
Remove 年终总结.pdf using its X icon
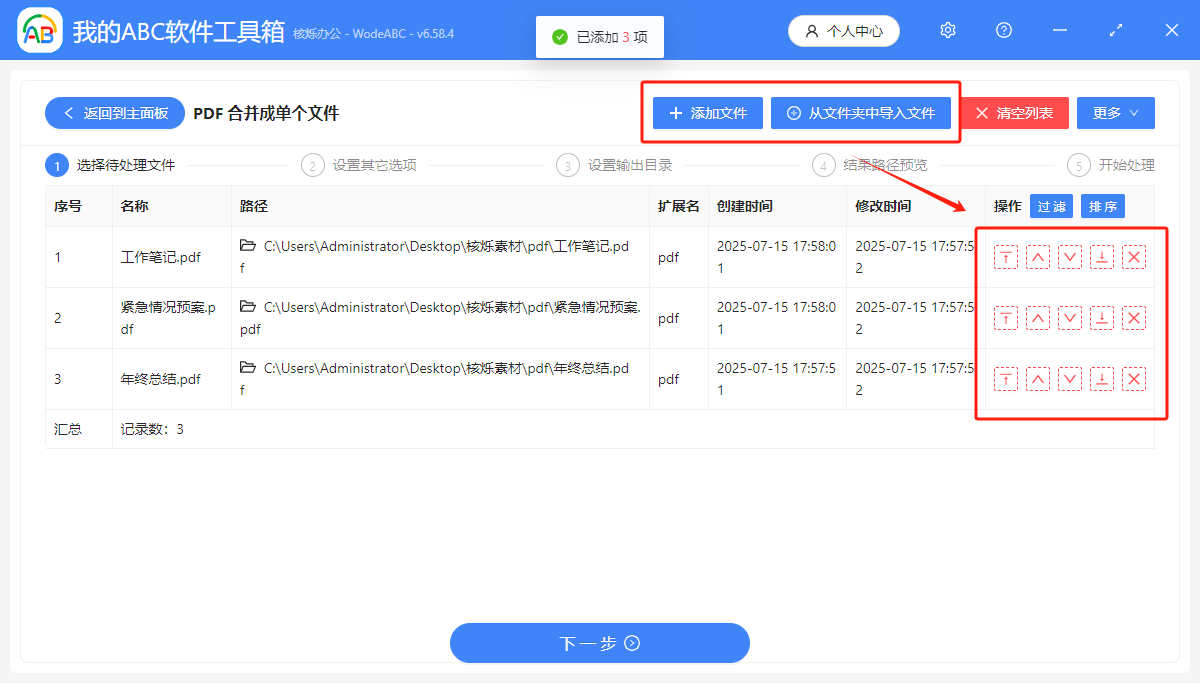point(1134,378)
